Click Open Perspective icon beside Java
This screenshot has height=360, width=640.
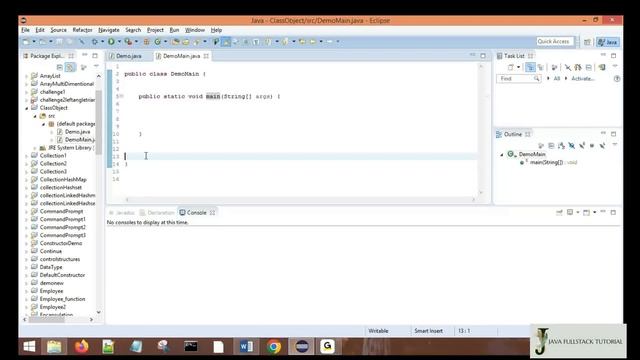(x=587, y=42)
